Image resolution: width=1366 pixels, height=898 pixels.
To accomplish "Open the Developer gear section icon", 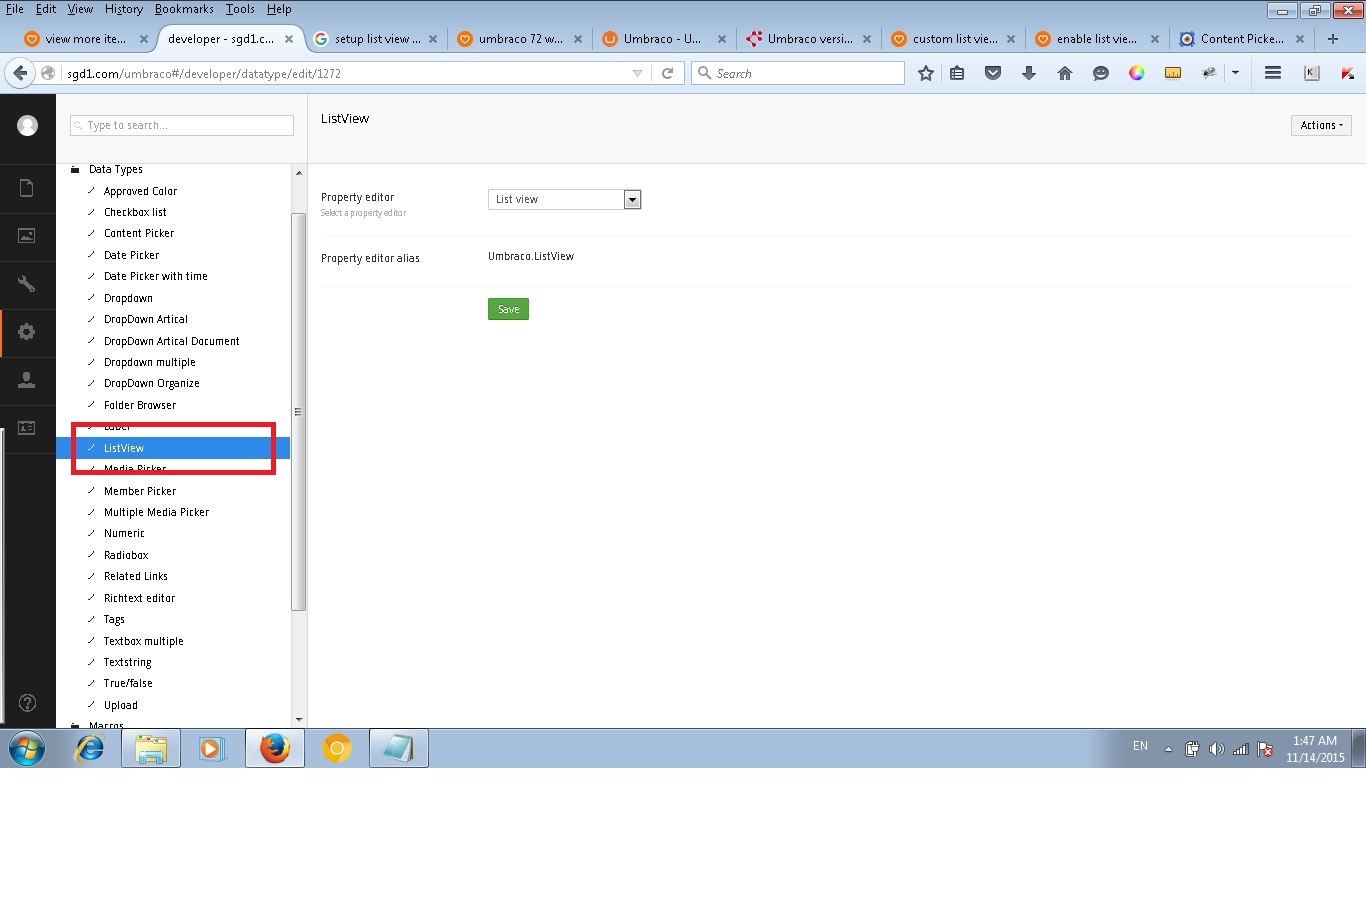I will [x=27, y=332].
